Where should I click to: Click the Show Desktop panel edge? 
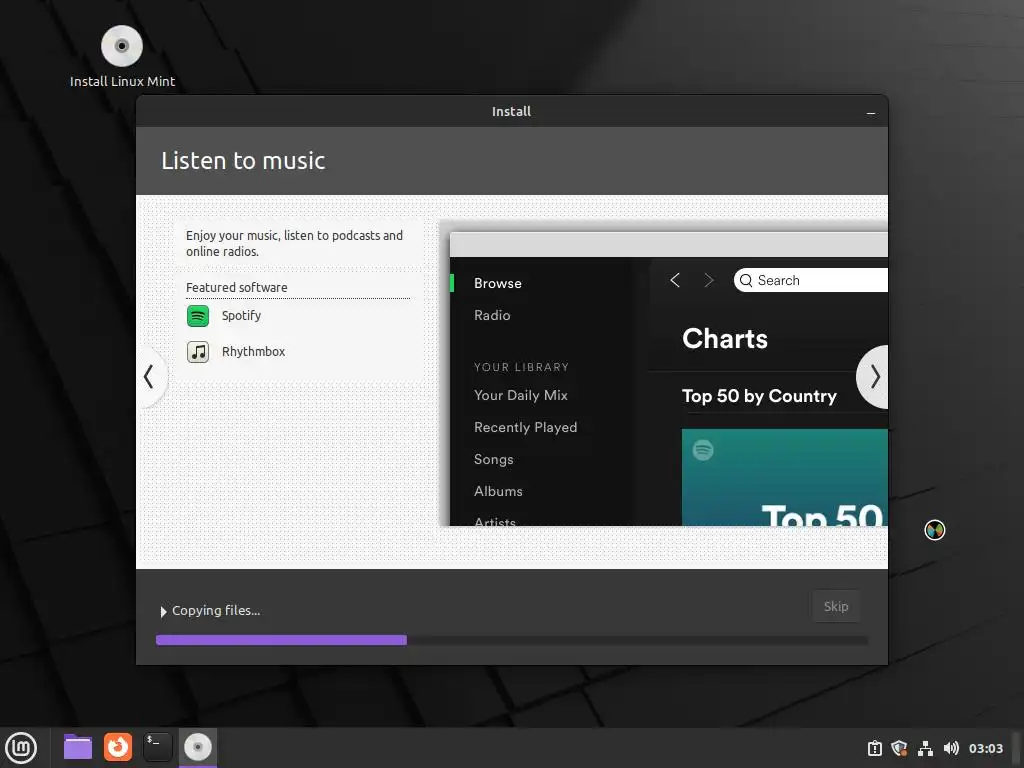[x=1017, y=748]
